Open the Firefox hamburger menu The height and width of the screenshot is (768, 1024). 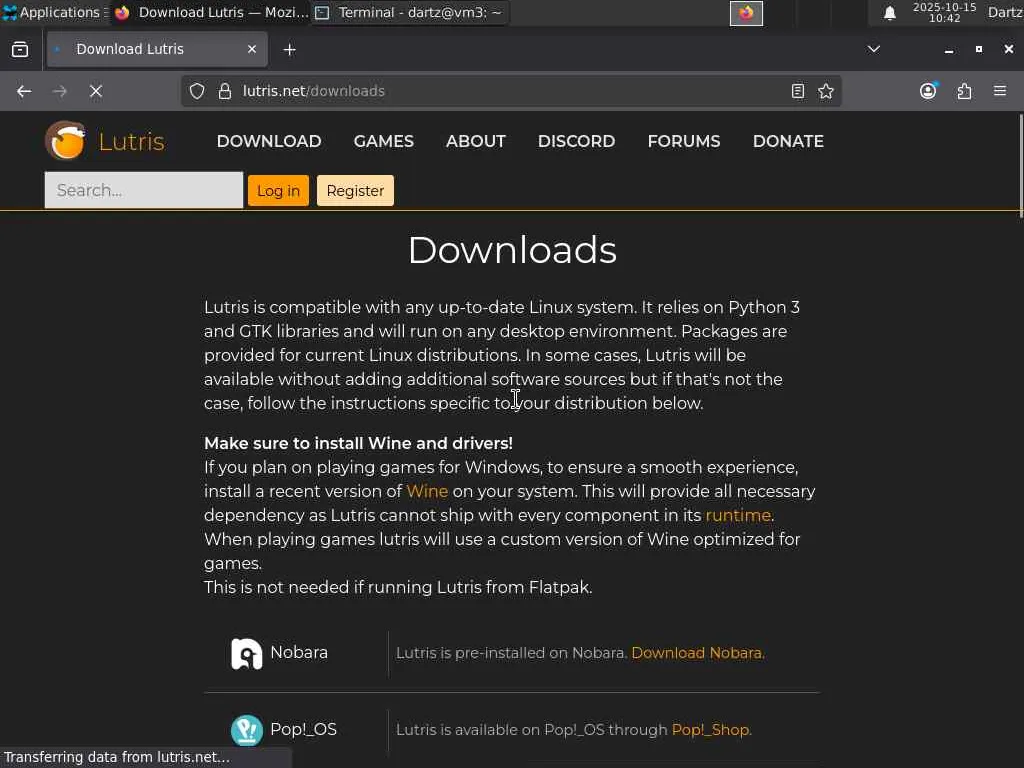point(1000,91)
